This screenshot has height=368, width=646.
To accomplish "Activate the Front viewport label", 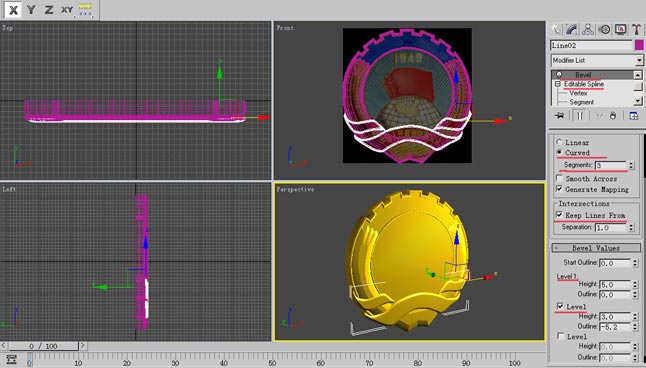I will coord(285,28).
